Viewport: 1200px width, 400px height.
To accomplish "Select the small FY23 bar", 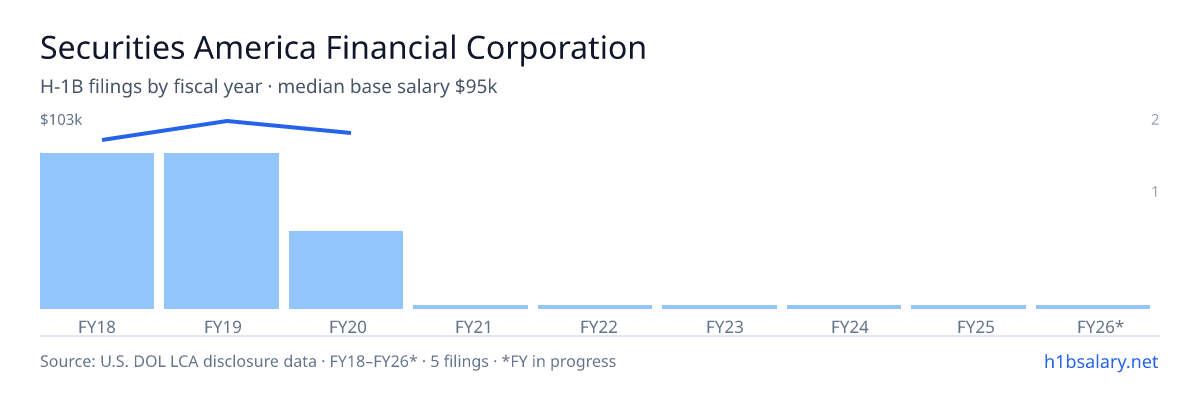I will (719, 307).
